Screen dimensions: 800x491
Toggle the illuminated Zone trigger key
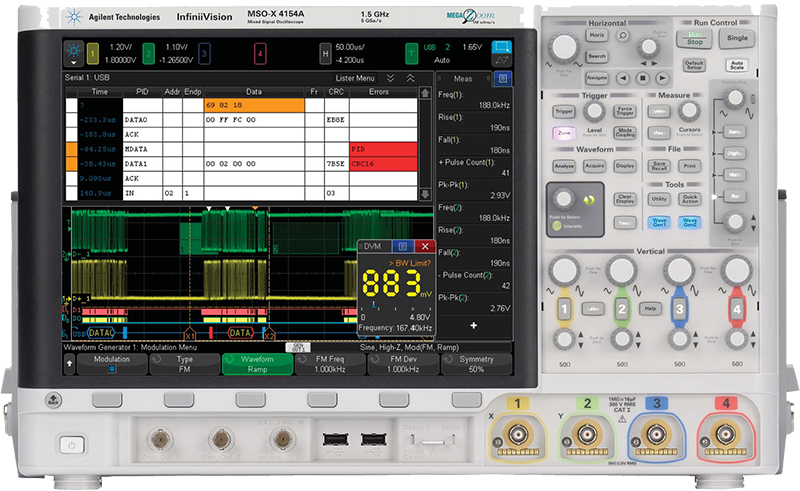[x=564, y=133]
